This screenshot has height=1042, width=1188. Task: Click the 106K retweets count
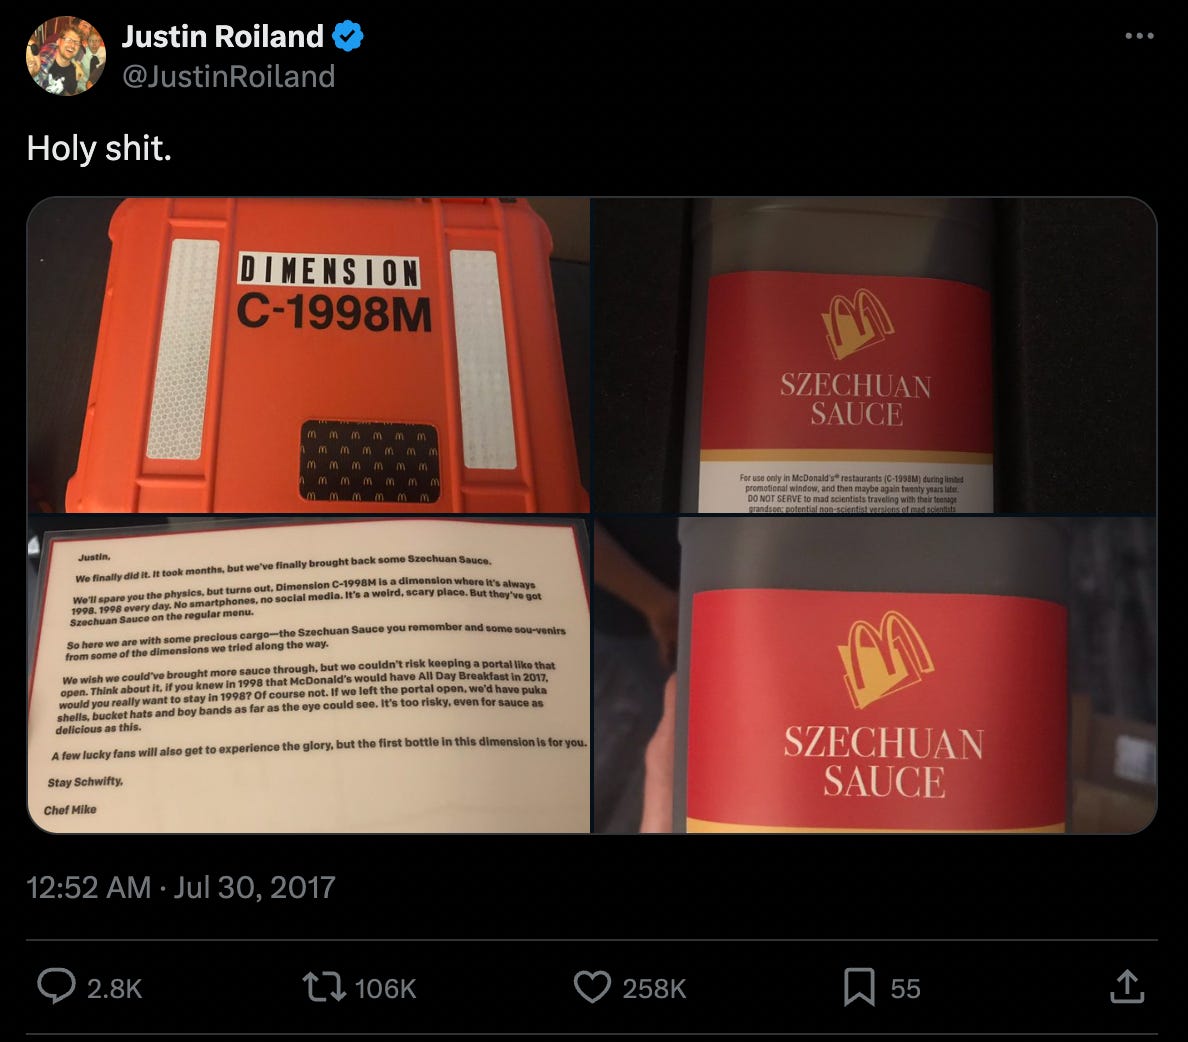coord(385,988)
